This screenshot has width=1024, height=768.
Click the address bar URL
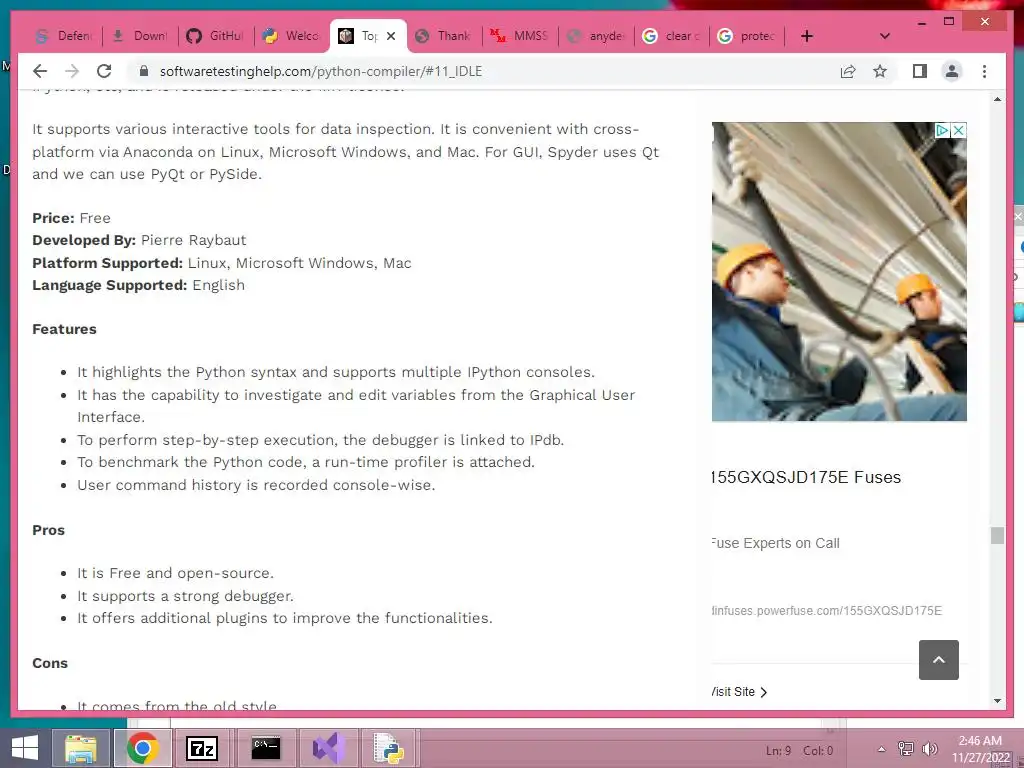[321, 71]
